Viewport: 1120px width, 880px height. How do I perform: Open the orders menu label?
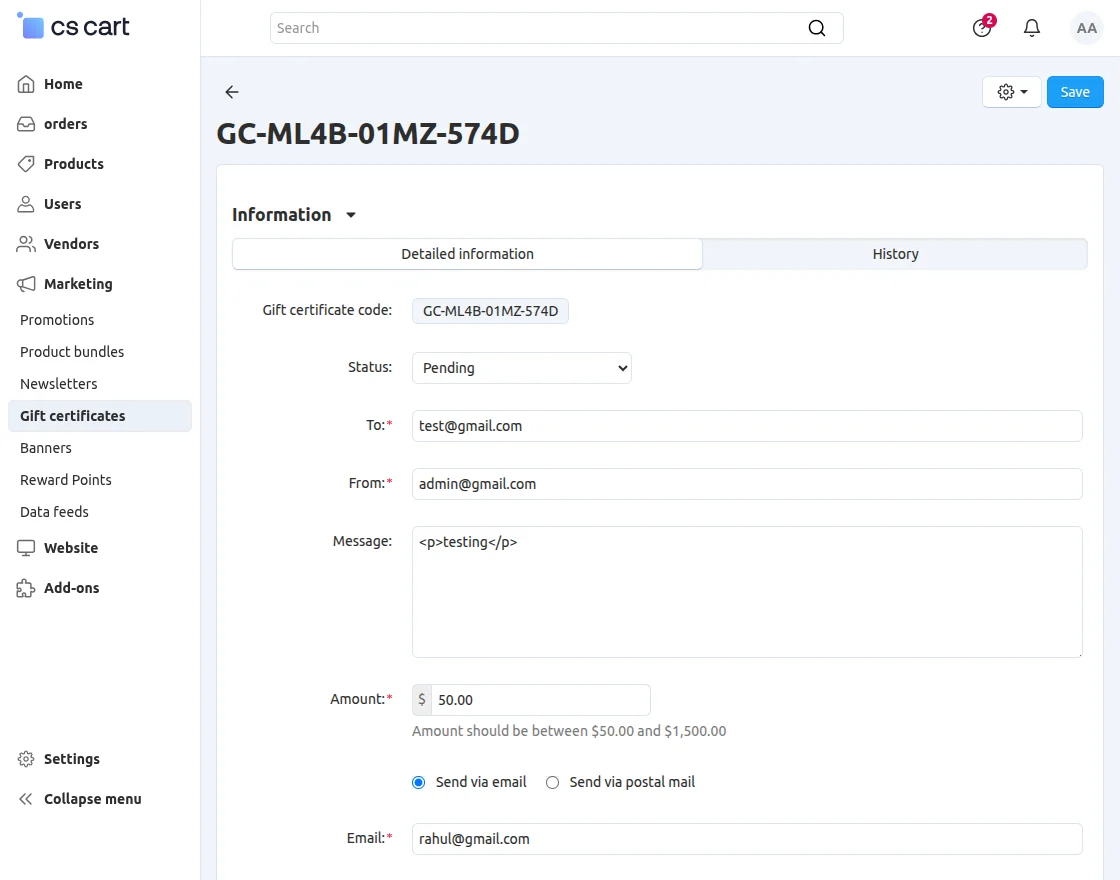click(66, 124)
